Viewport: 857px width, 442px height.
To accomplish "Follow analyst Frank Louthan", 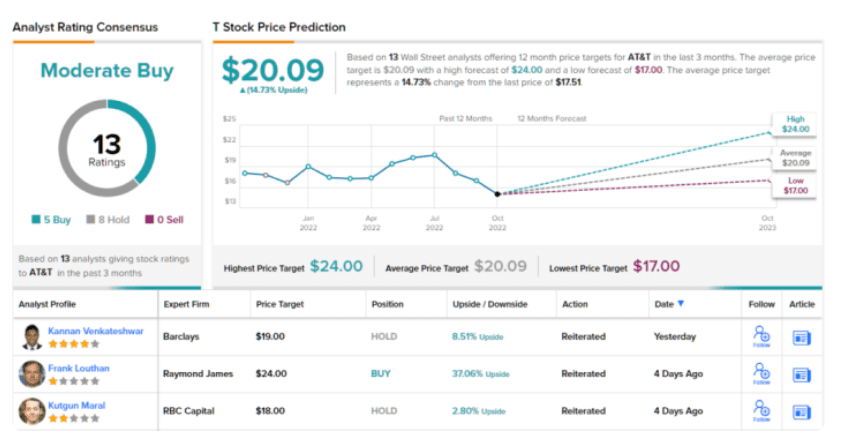I will coord(761,374).
